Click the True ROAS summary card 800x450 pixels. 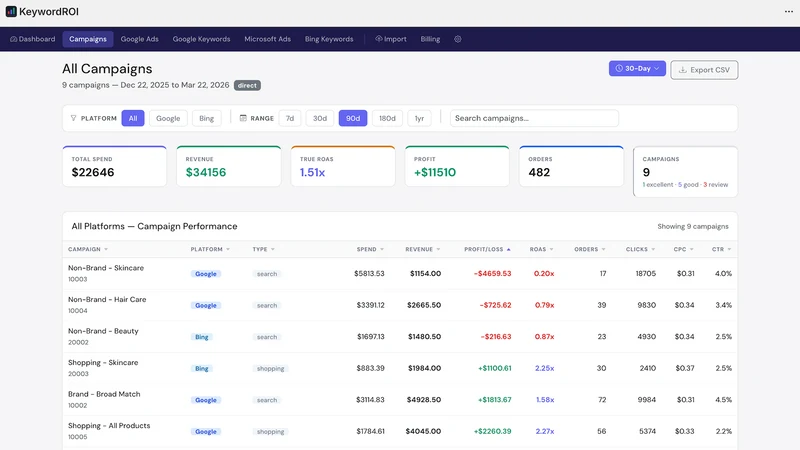[x=343, y=166]
